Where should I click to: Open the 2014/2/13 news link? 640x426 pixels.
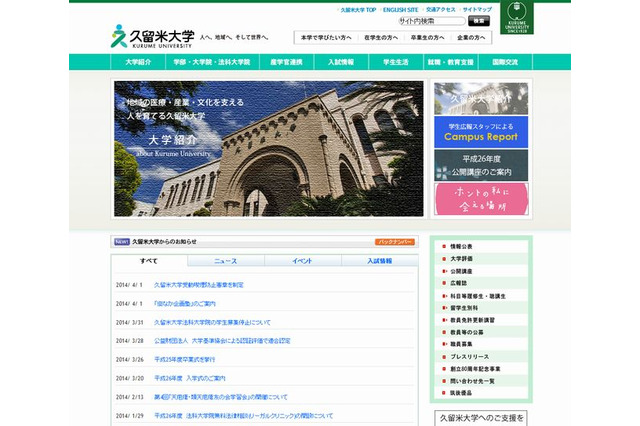click(220, 397)
